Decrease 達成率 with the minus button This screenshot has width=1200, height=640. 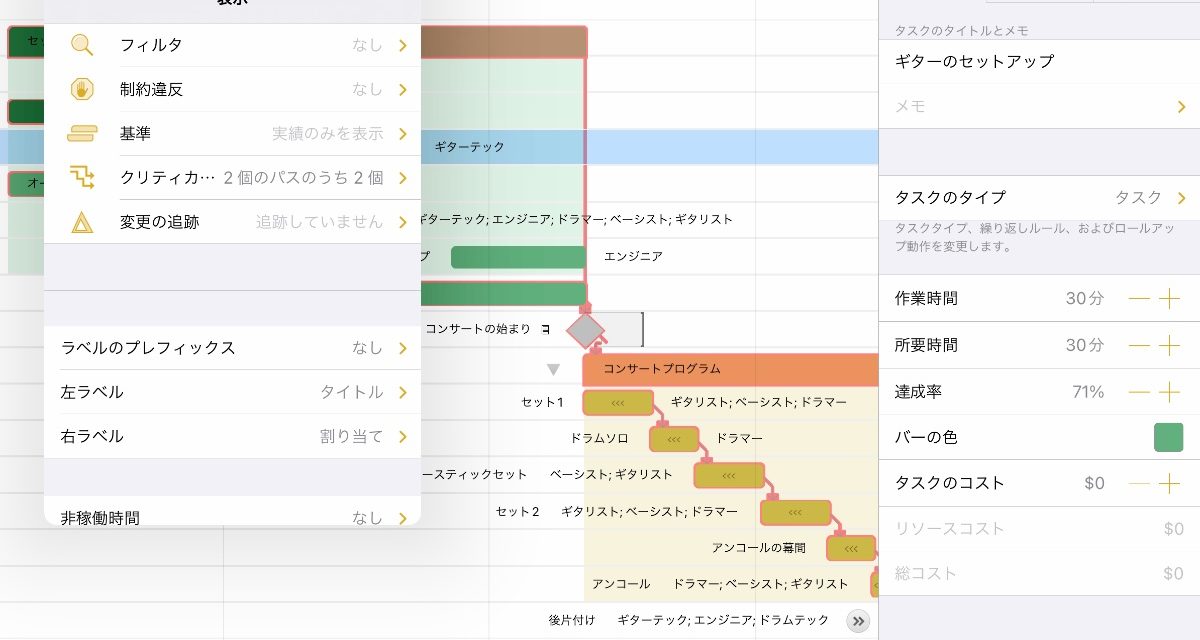1139,392
